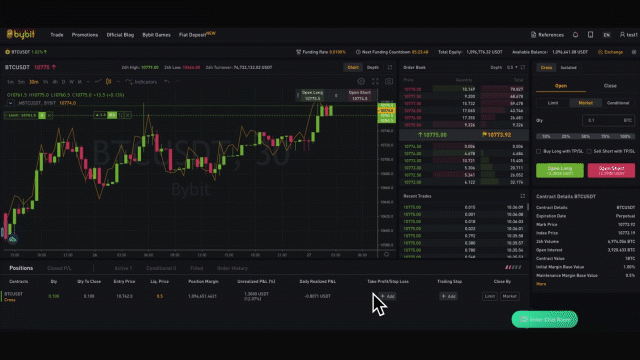Open the order book Depth 0.5 dropdown
The width and height of the screenshot is (640, 360).
click(512, 67)
